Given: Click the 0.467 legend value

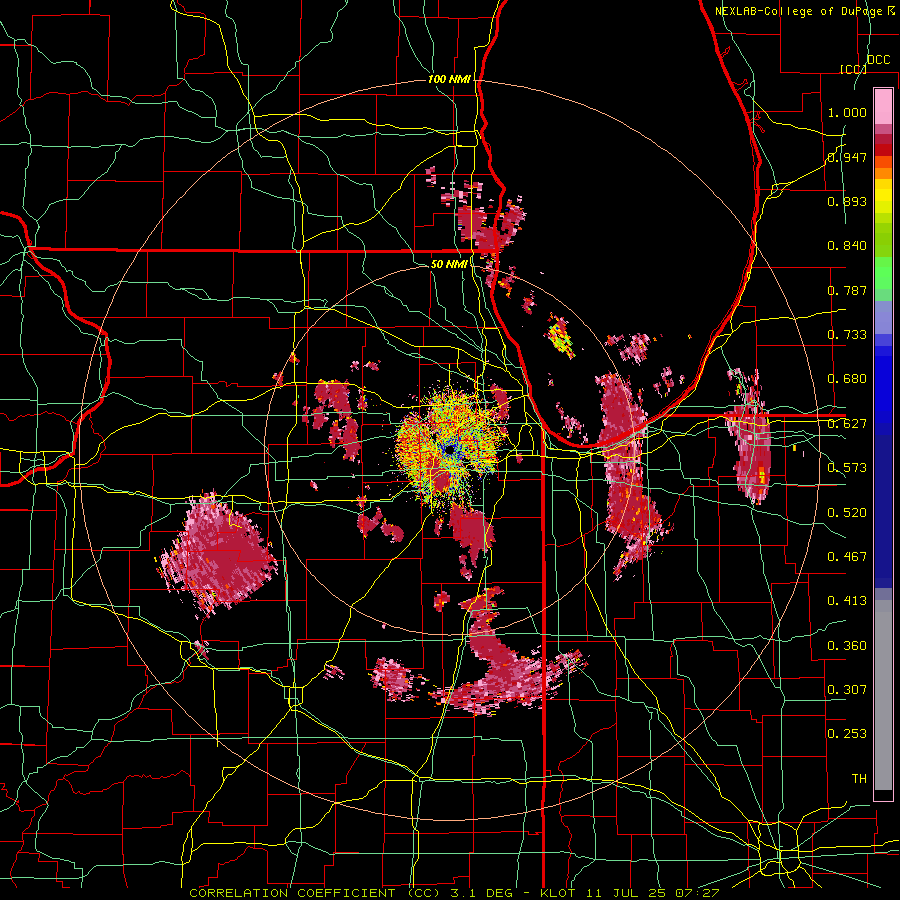Looking at the screenshot, I should [847, 557].
